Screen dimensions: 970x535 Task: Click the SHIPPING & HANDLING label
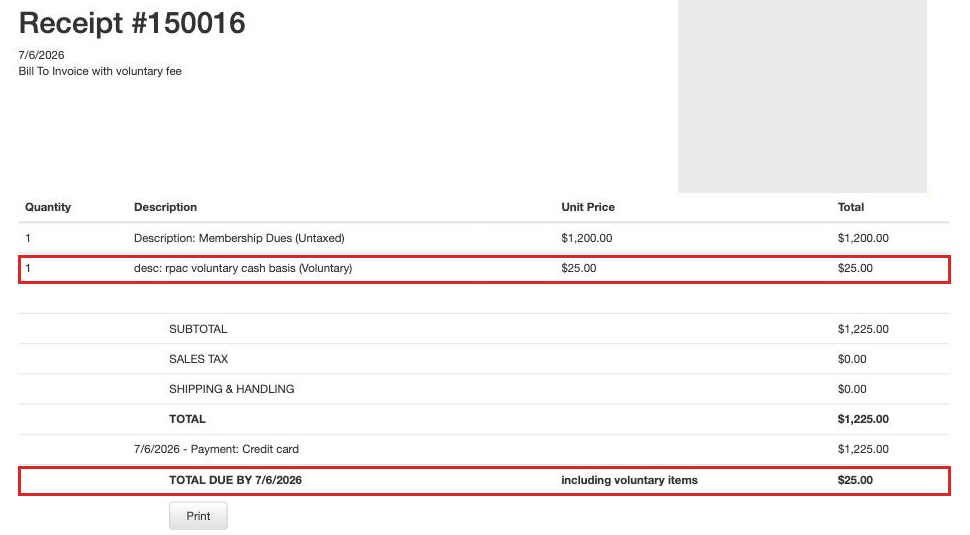tap(231, 389)
